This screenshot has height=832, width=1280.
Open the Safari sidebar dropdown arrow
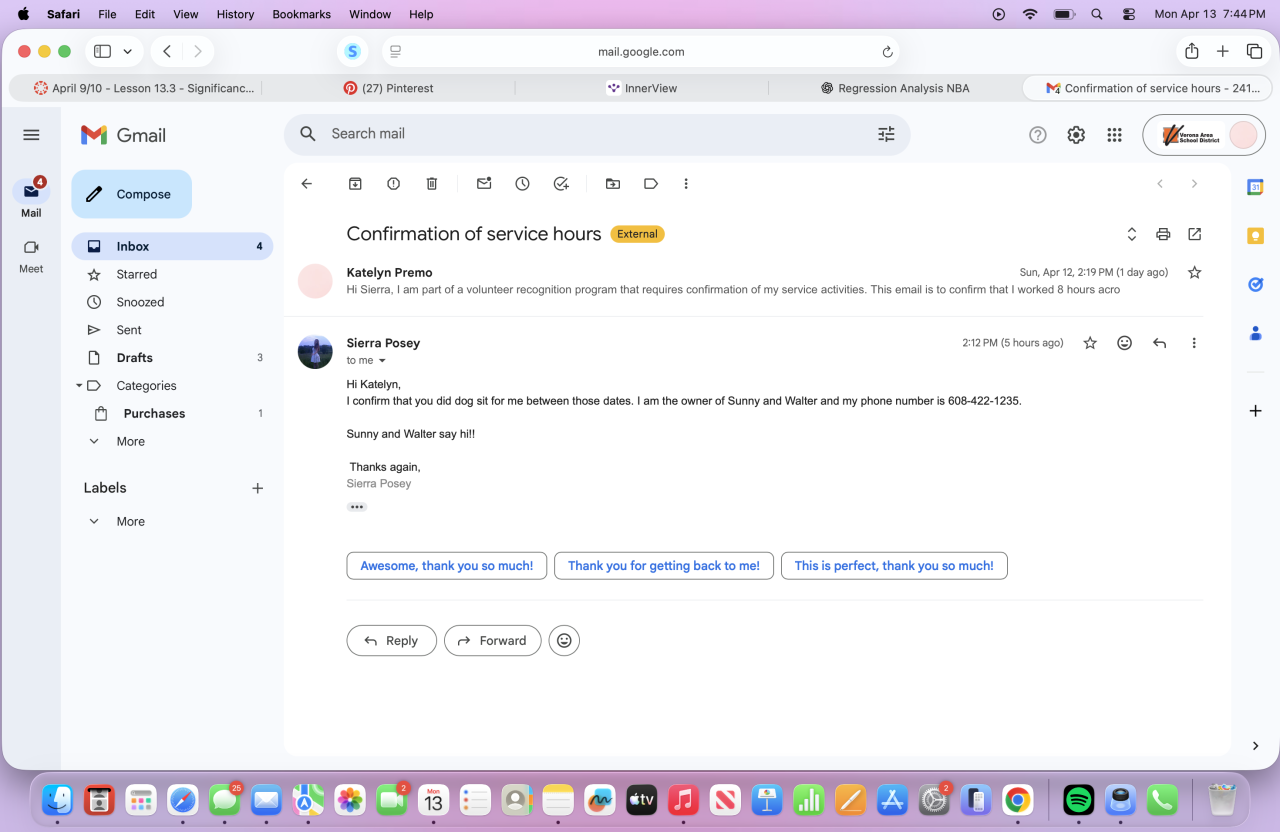(127, 51)
